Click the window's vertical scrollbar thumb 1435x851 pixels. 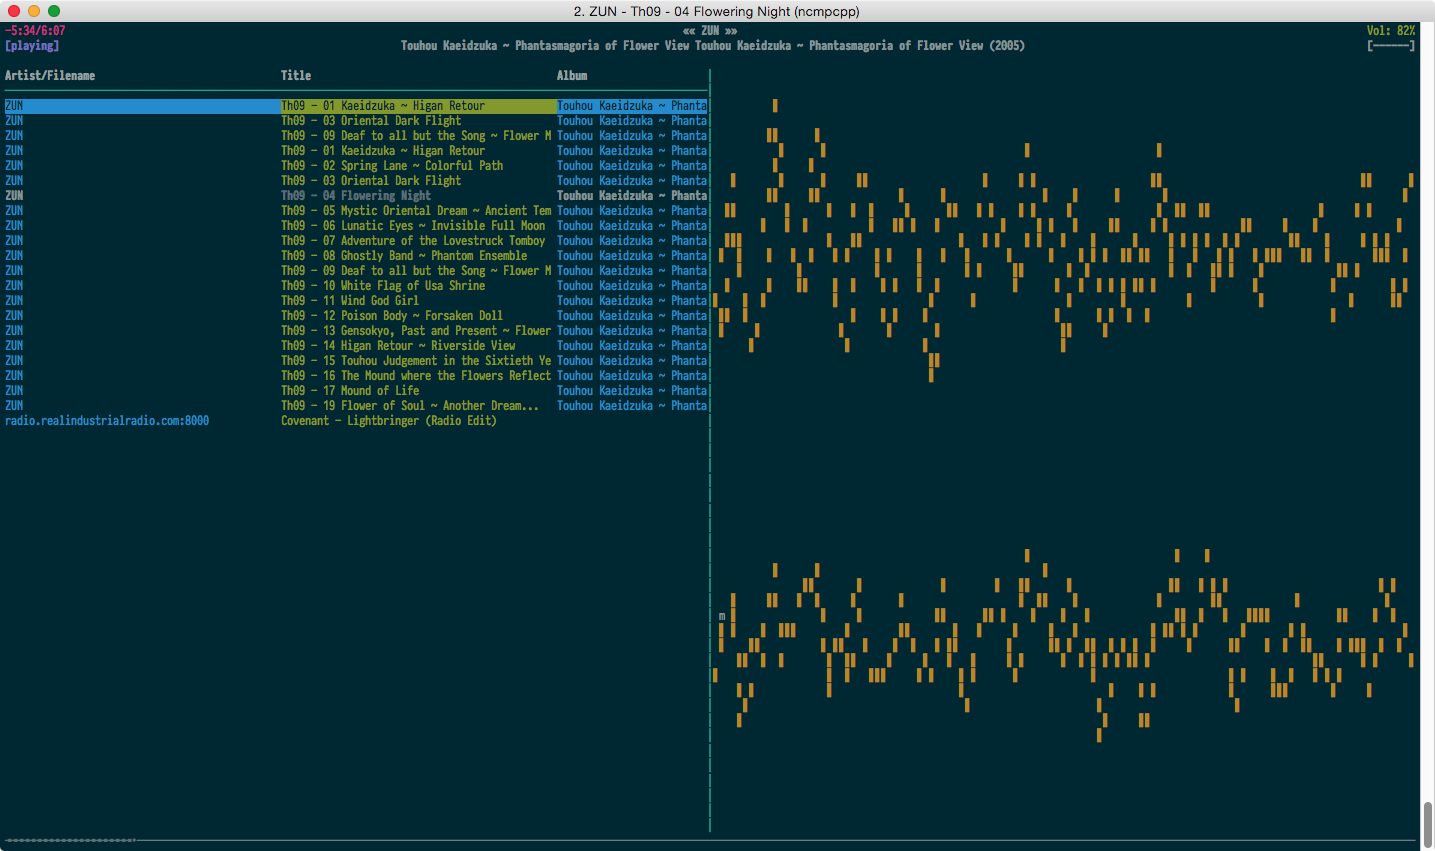pos(1428,825)
